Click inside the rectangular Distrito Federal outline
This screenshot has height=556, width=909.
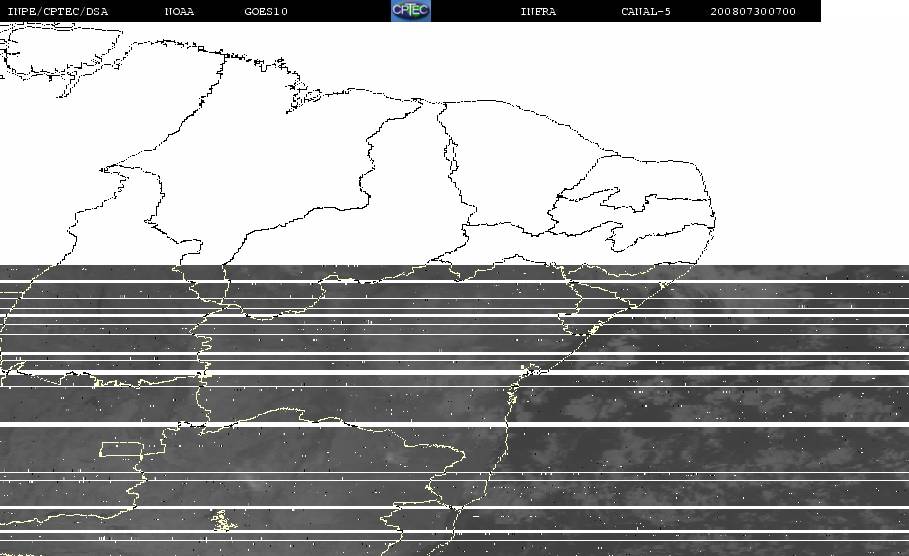(x=121, y=449)
